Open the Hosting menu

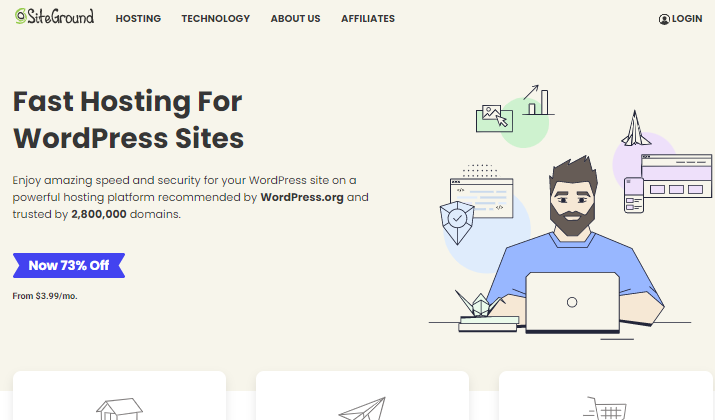click(138, 19)
